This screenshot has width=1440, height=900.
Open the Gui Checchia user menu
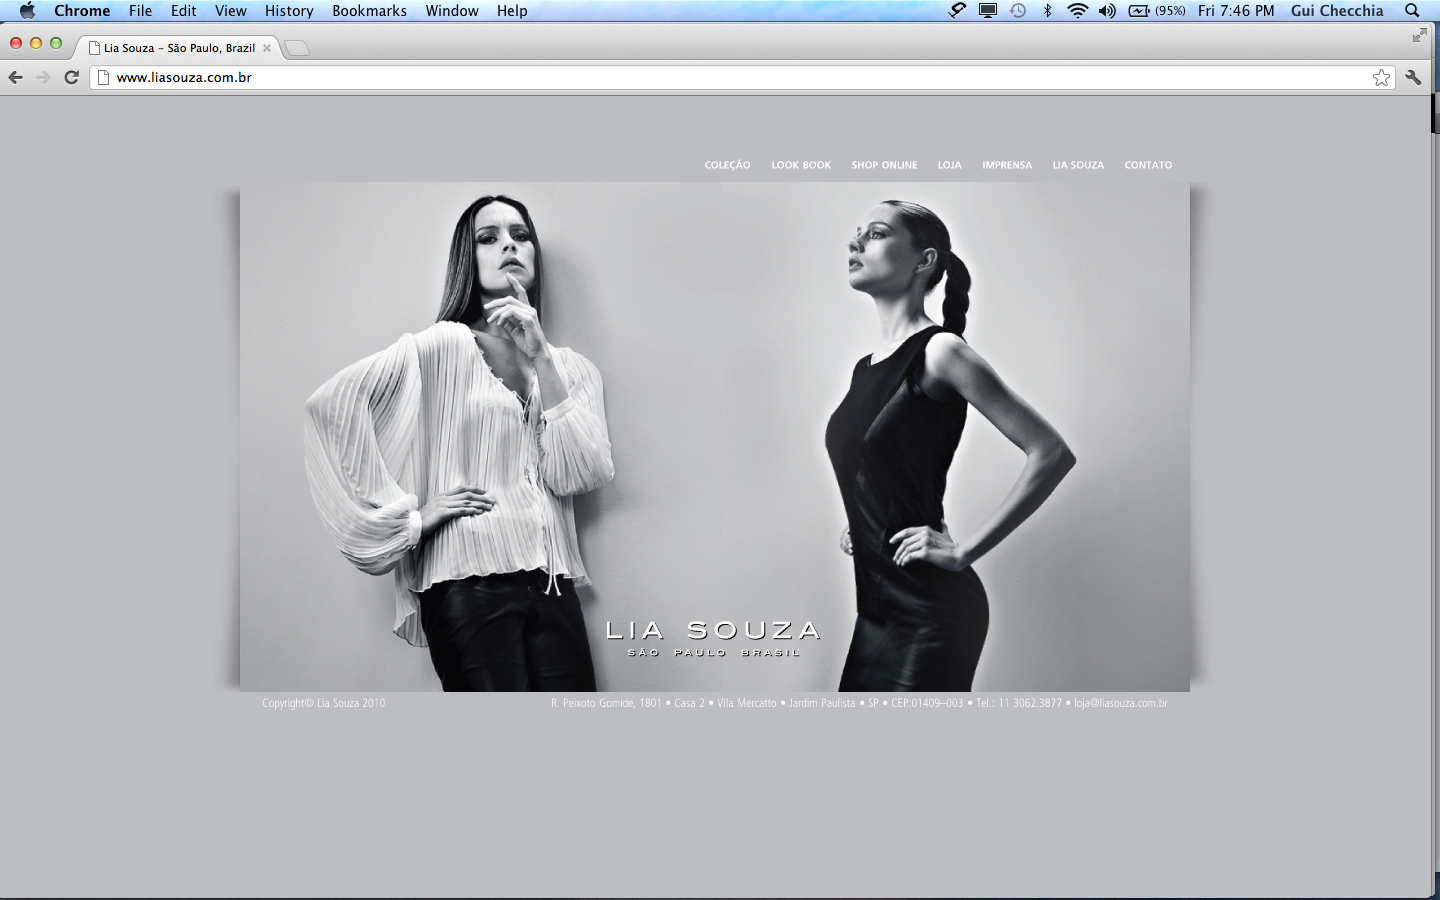[x=1337, y=10]
